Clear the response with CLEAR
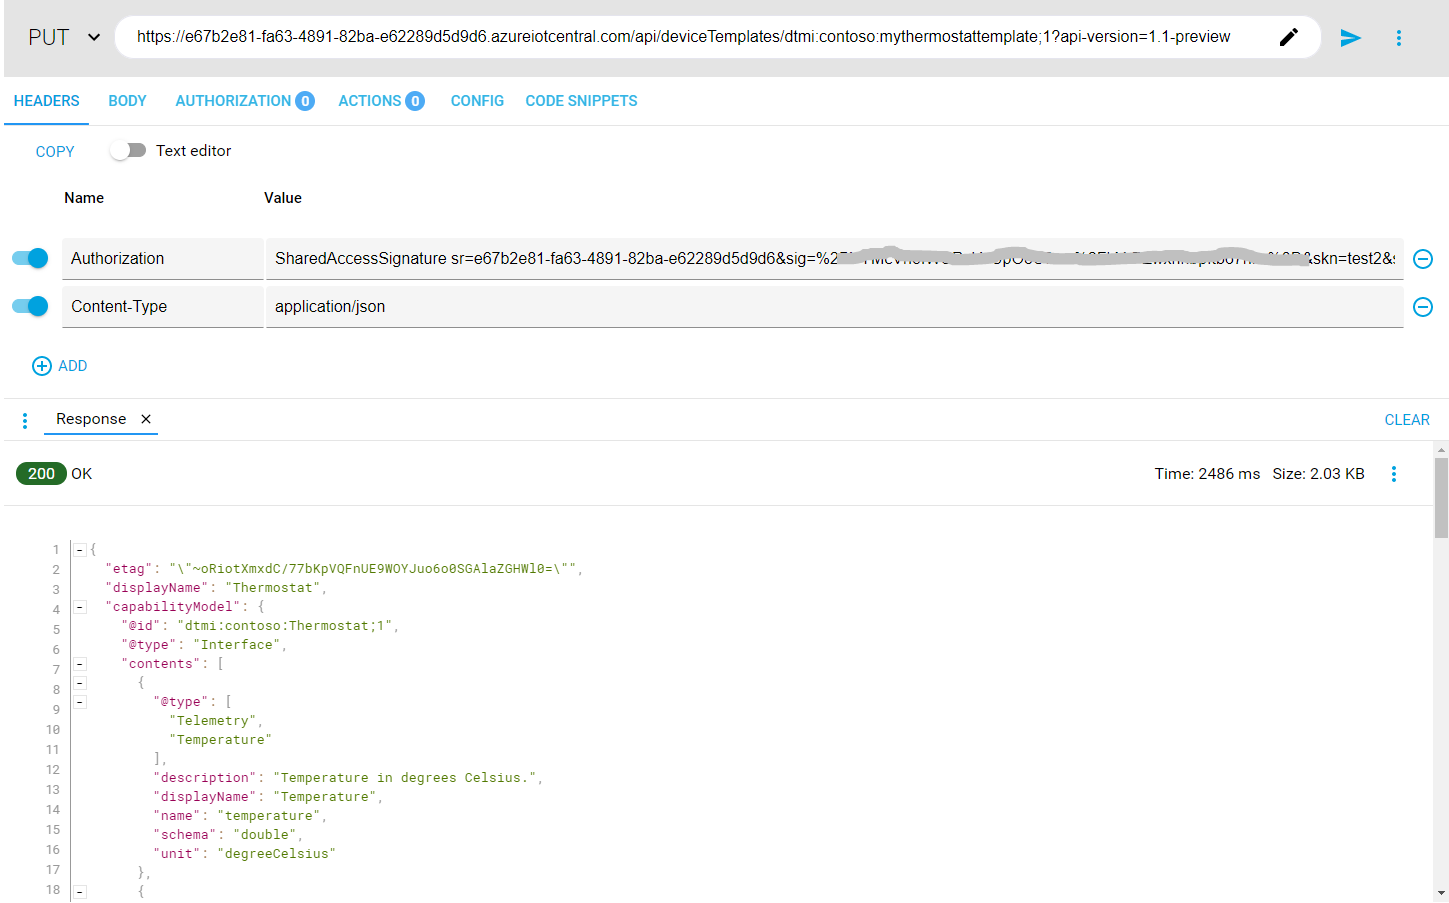 [1407, 420]
